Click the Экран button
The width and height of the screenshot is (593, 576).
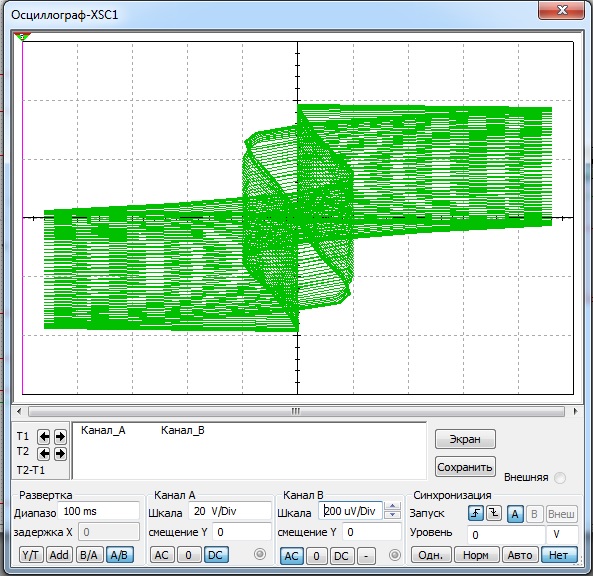(x=465, y=439)
